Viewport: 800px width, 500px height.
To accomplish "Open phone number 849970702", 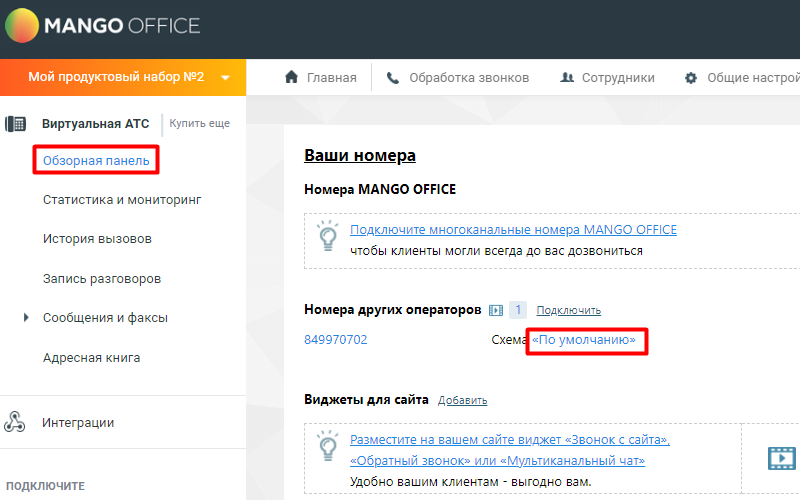I will [x=336, y=340].
